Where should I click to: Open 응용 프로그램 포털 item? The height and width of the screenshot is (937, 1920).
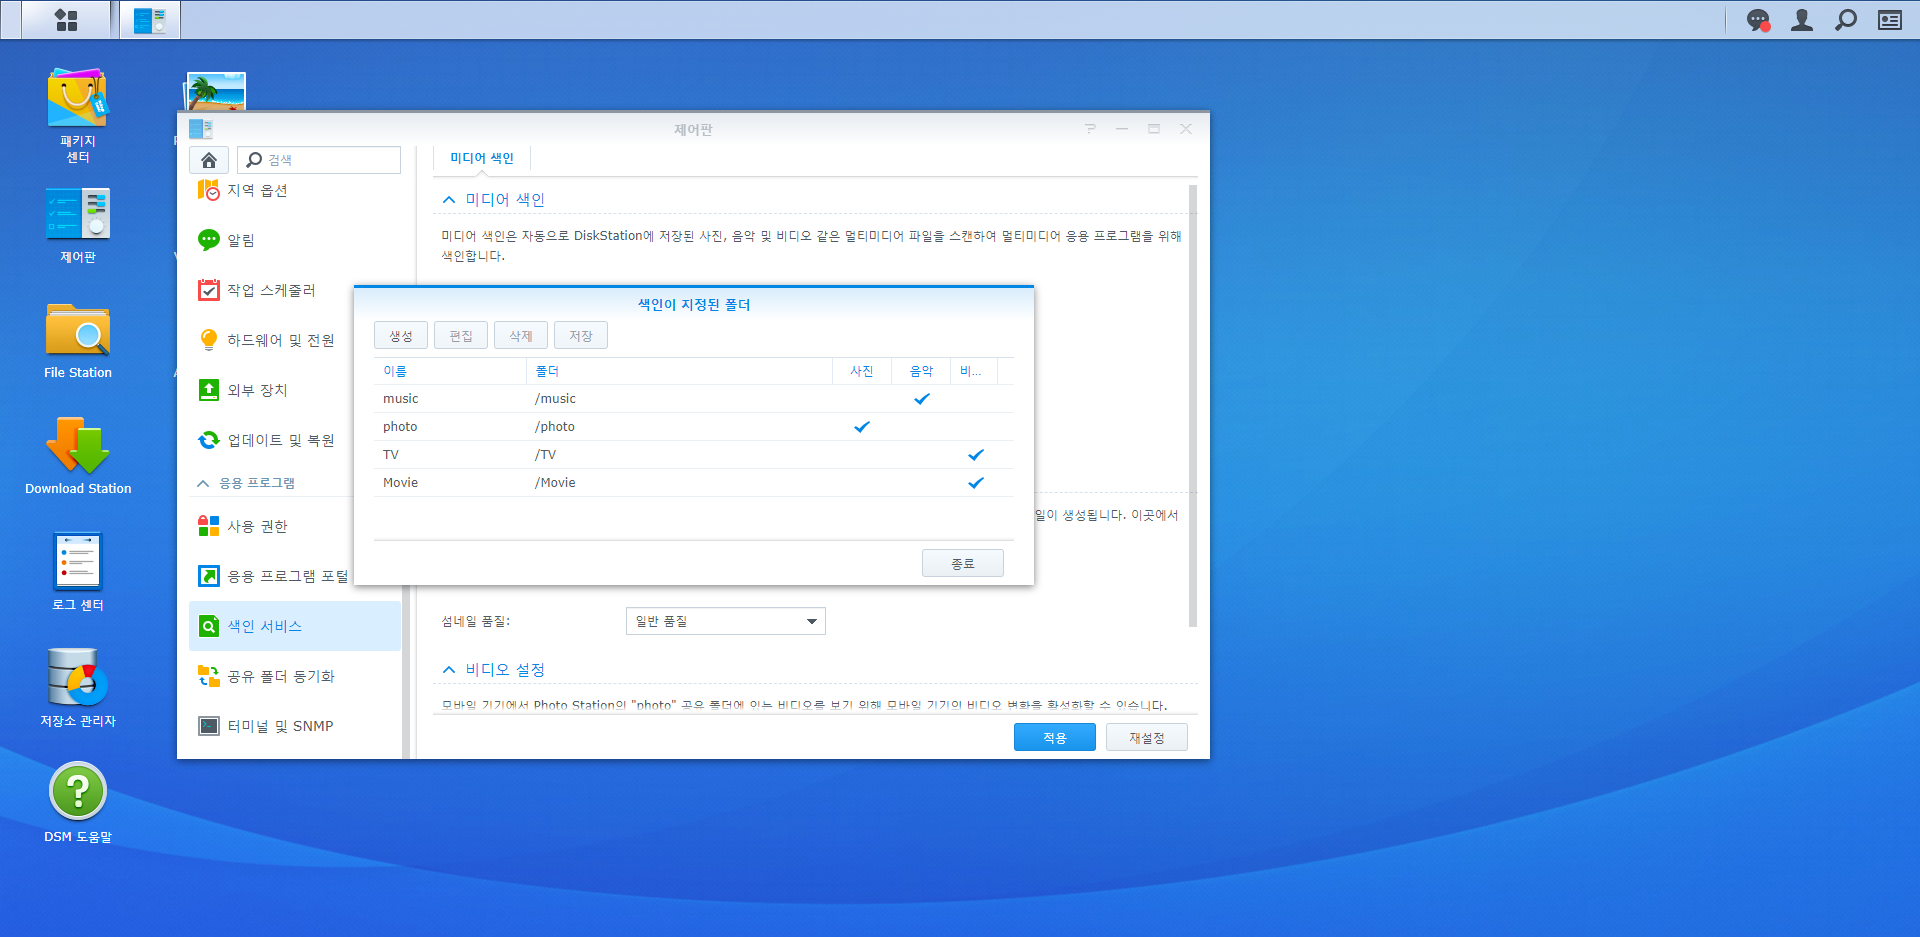pos(272,576)
